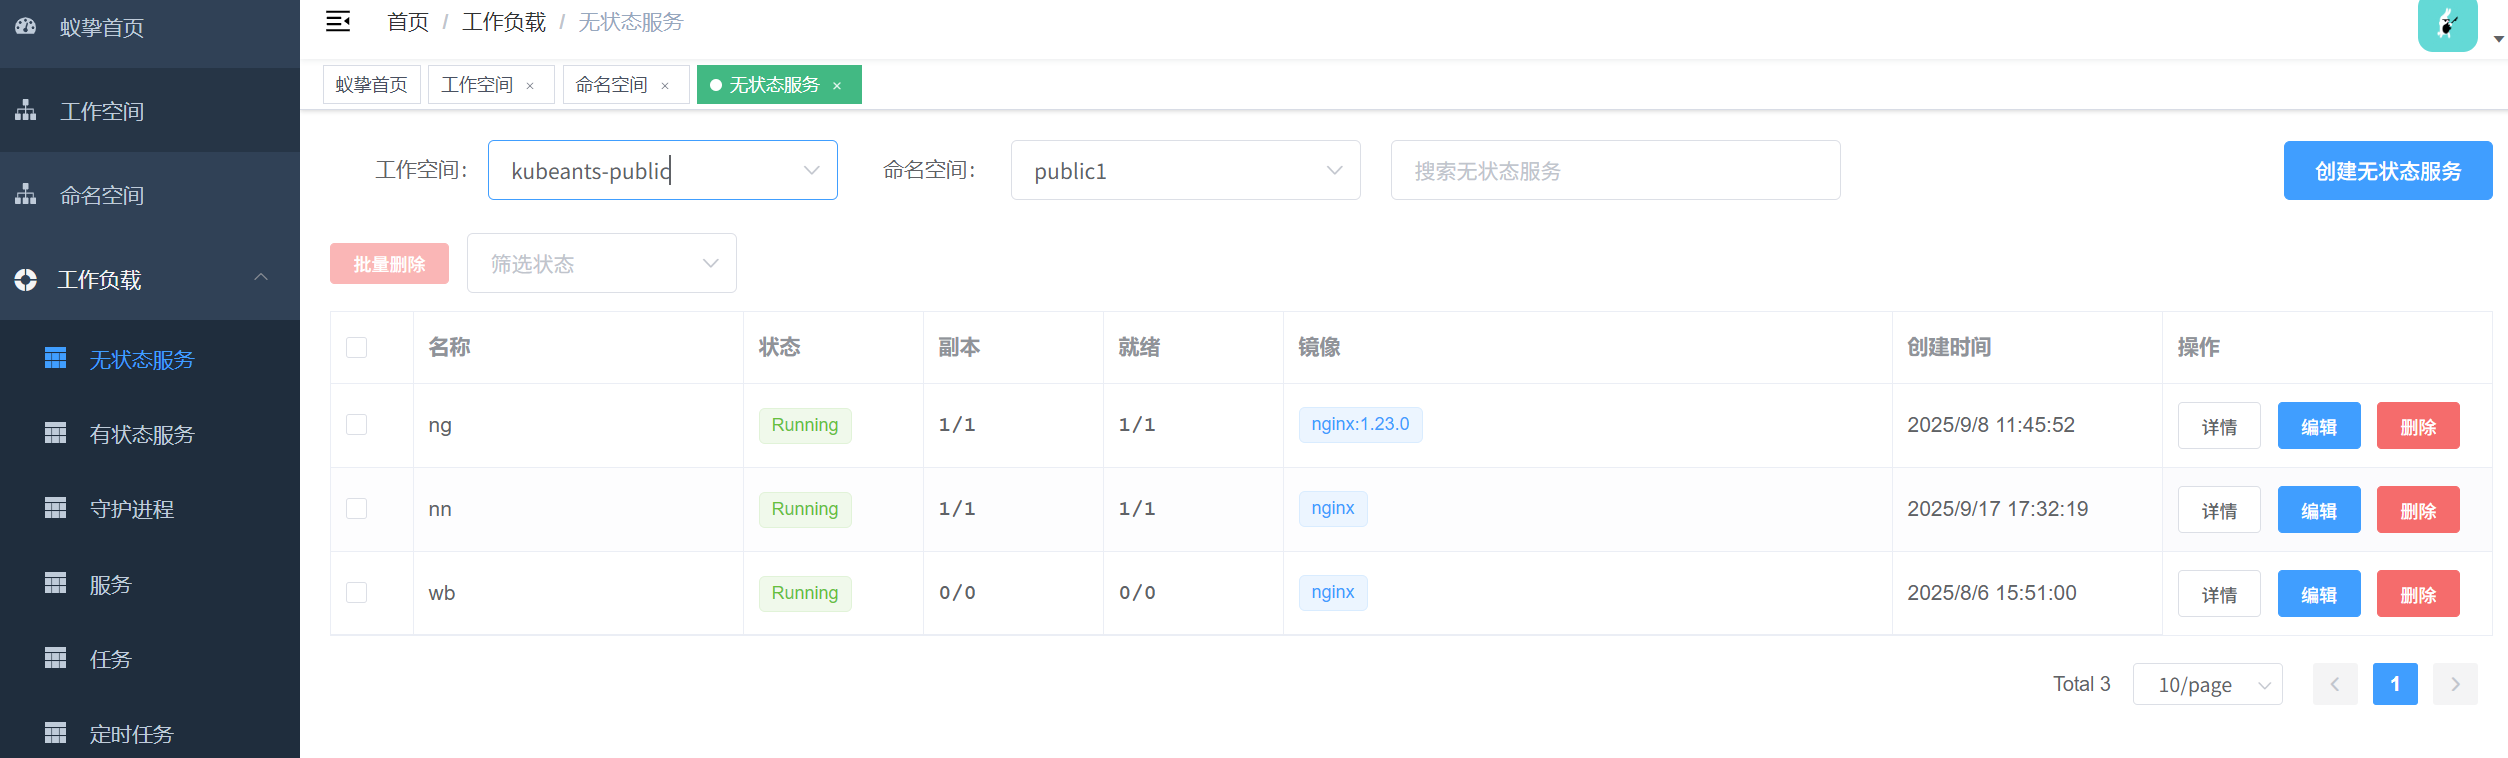Close the 命名空间 tab

point(665,86)
